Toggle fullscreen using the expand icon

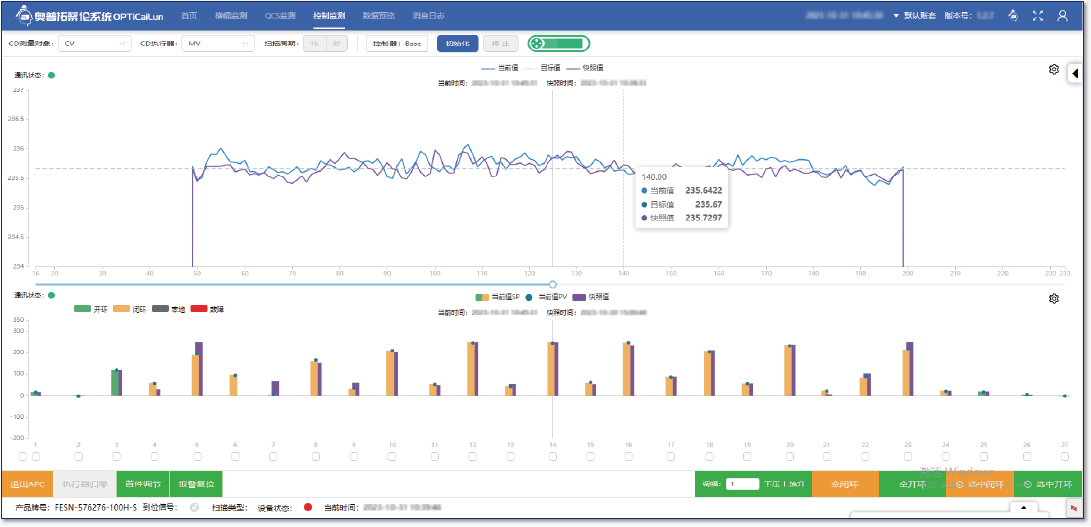click(1038, 16)
